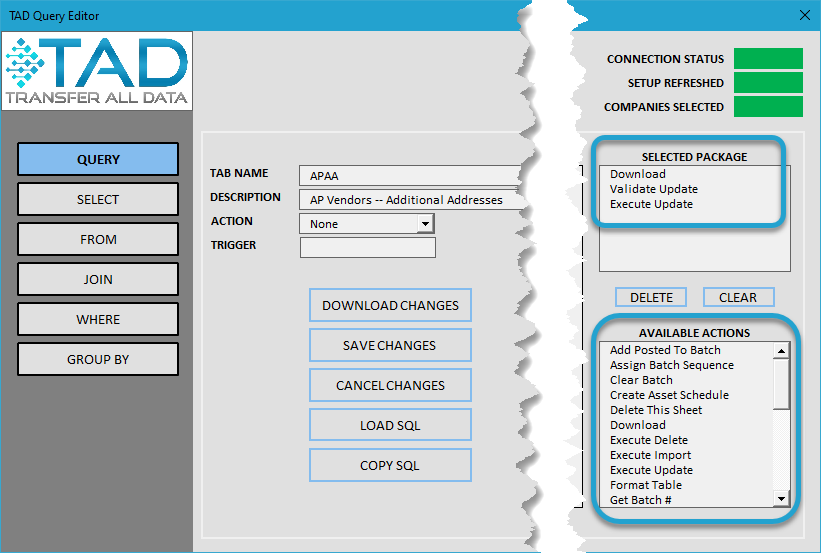Screen dimensions: 821x553
Task: Switch to the FROM section
Action: tap(98, 239)
